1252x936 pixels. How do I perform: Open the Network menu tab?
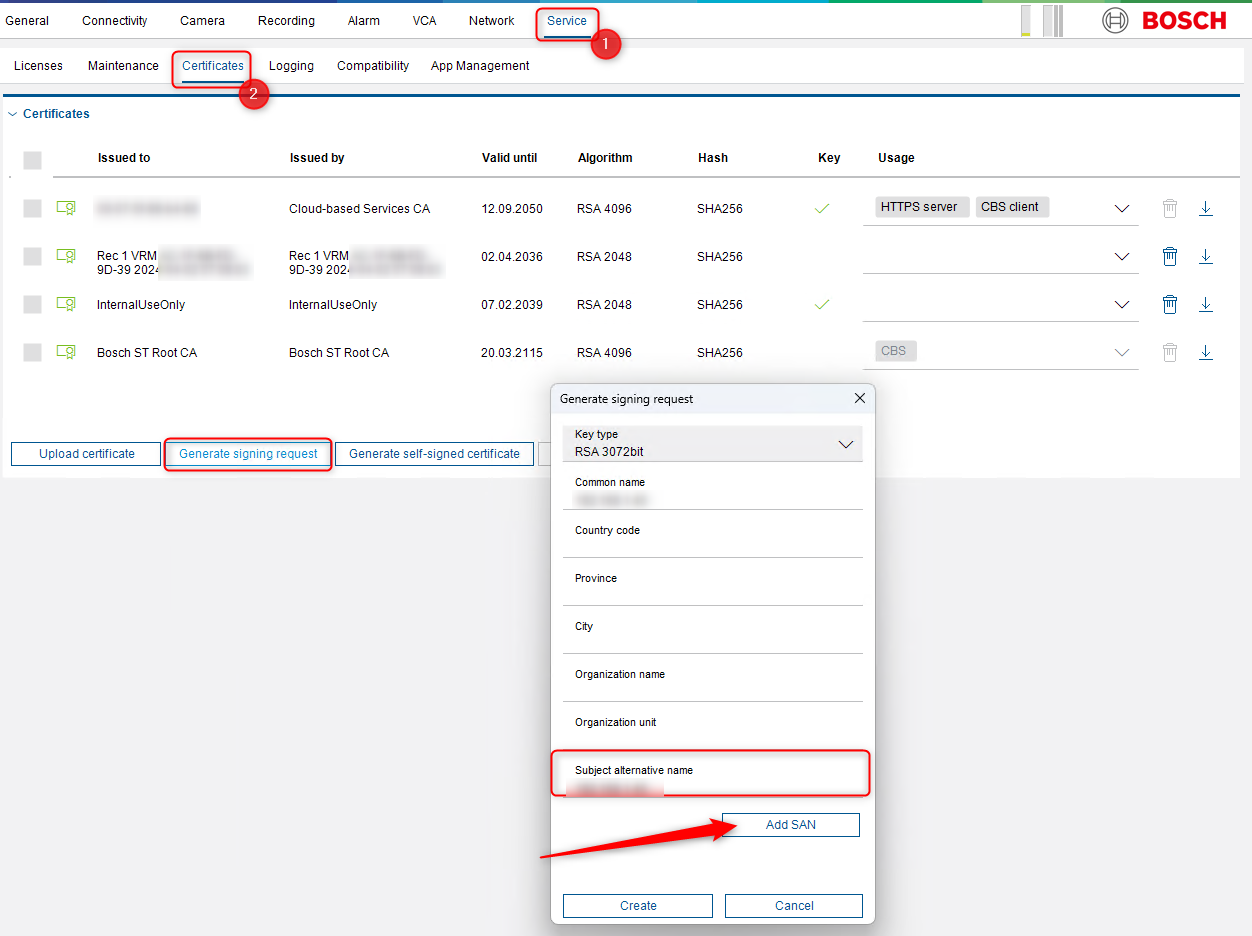(491, 21)
